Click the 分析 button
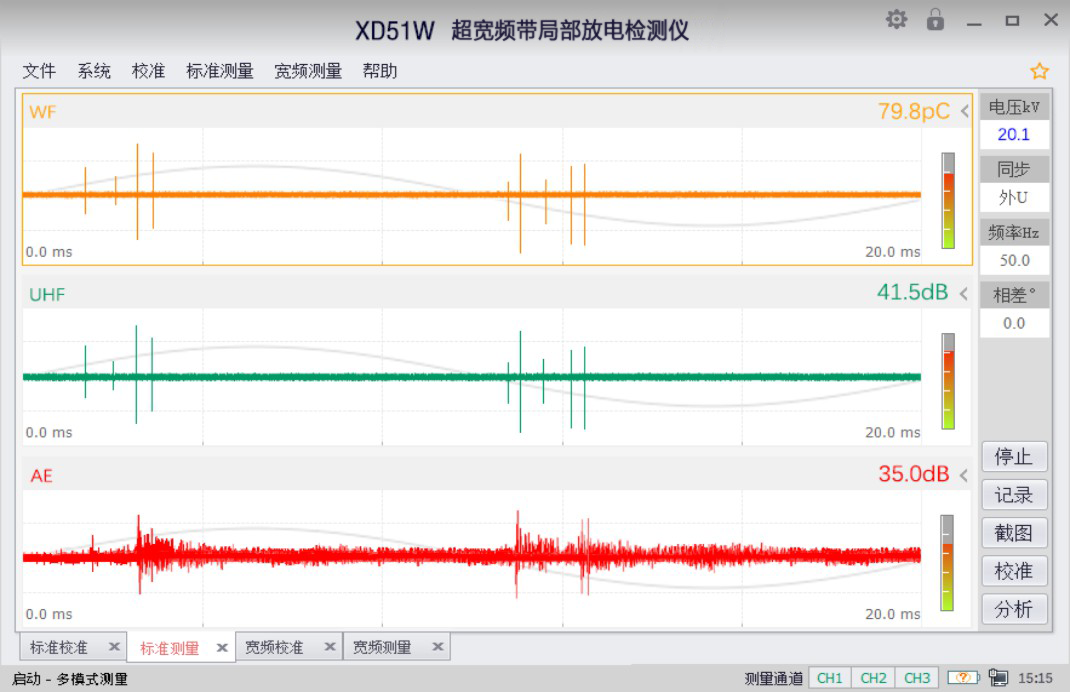 (x=1013, y=609)
